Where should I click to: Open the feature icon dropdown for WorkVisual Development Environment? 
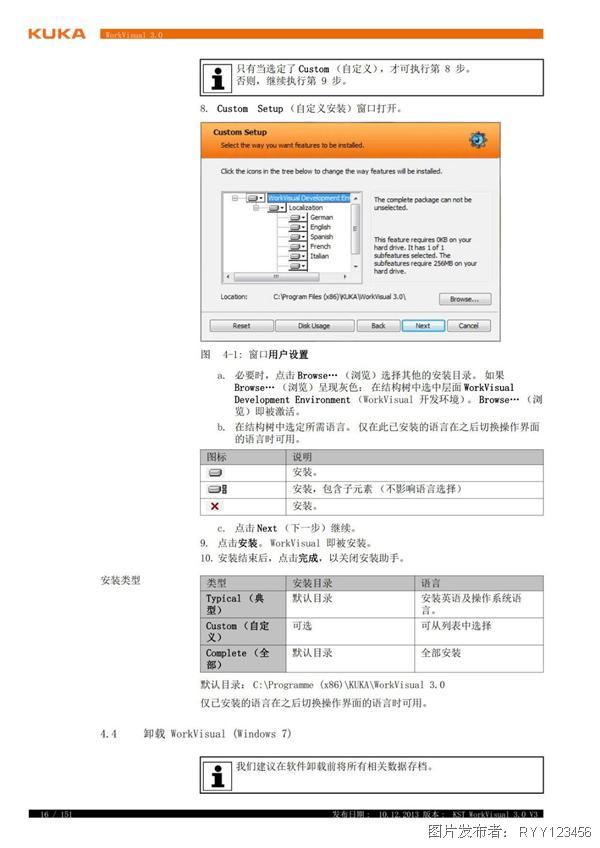click(x=255, y=198)
